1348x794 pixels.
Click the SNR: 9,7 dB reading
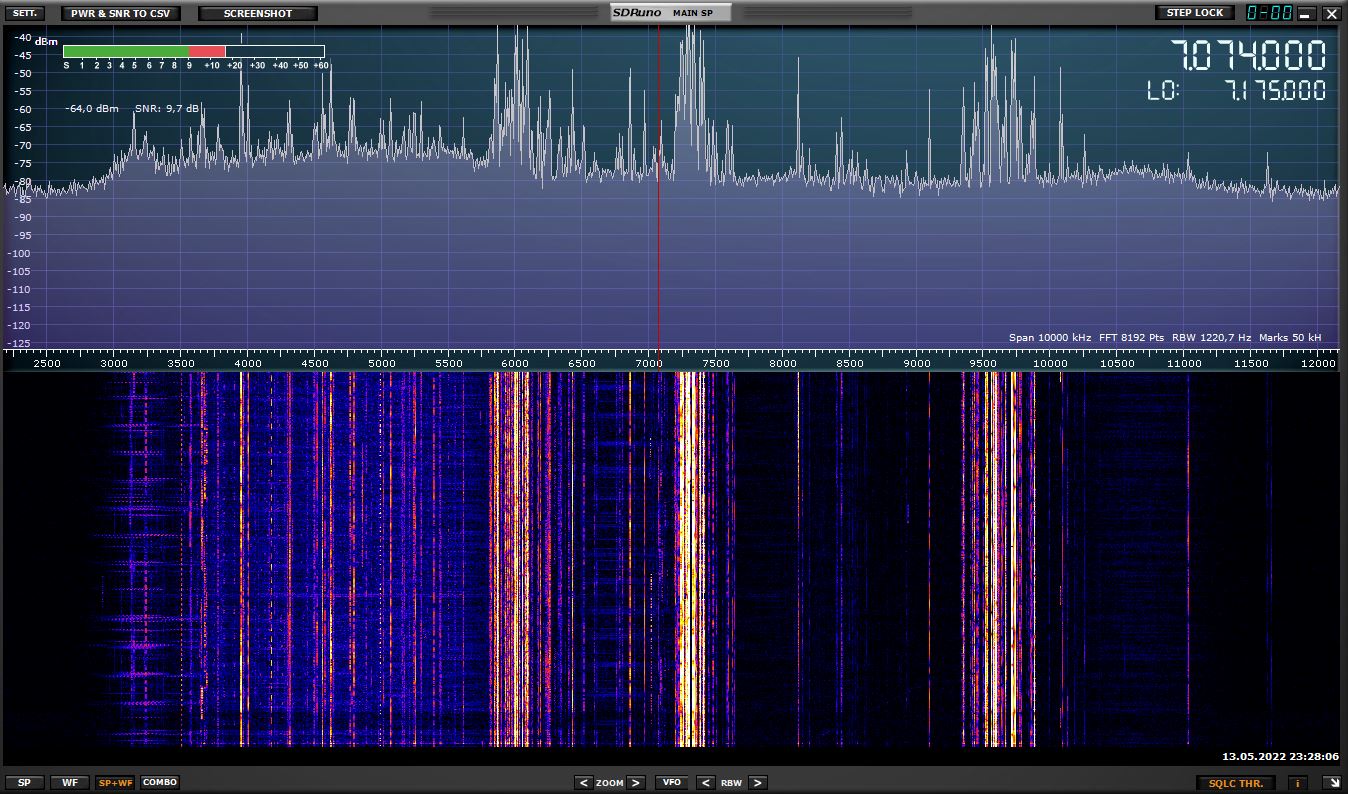[x=167, y=108]
